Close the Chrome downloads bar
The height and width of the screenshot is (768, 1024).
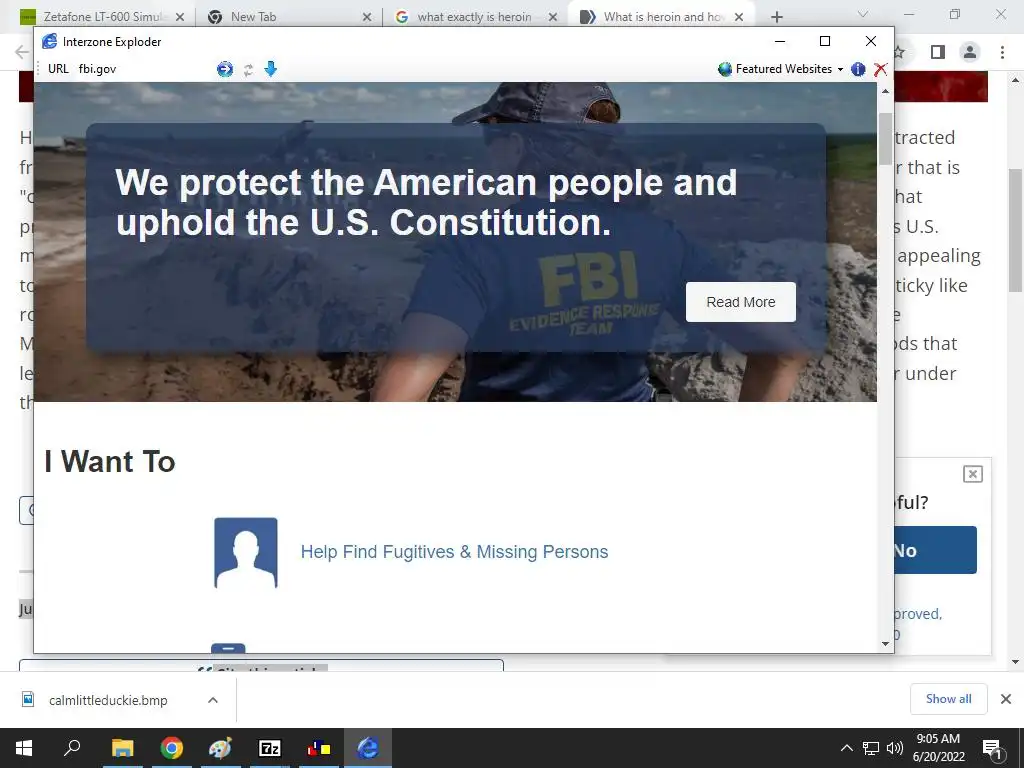(x=1006, y=699)
